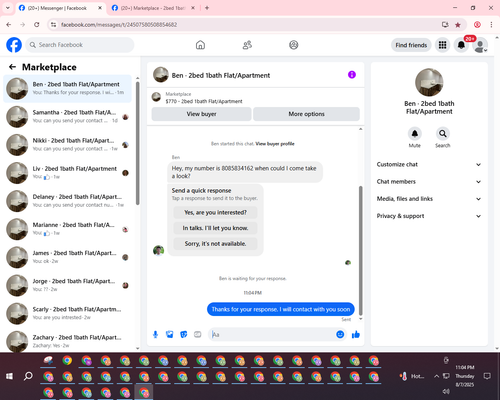Viewport: 500px width, 400px height.
Task: Click the Search Facebook field
Action: 80,45
